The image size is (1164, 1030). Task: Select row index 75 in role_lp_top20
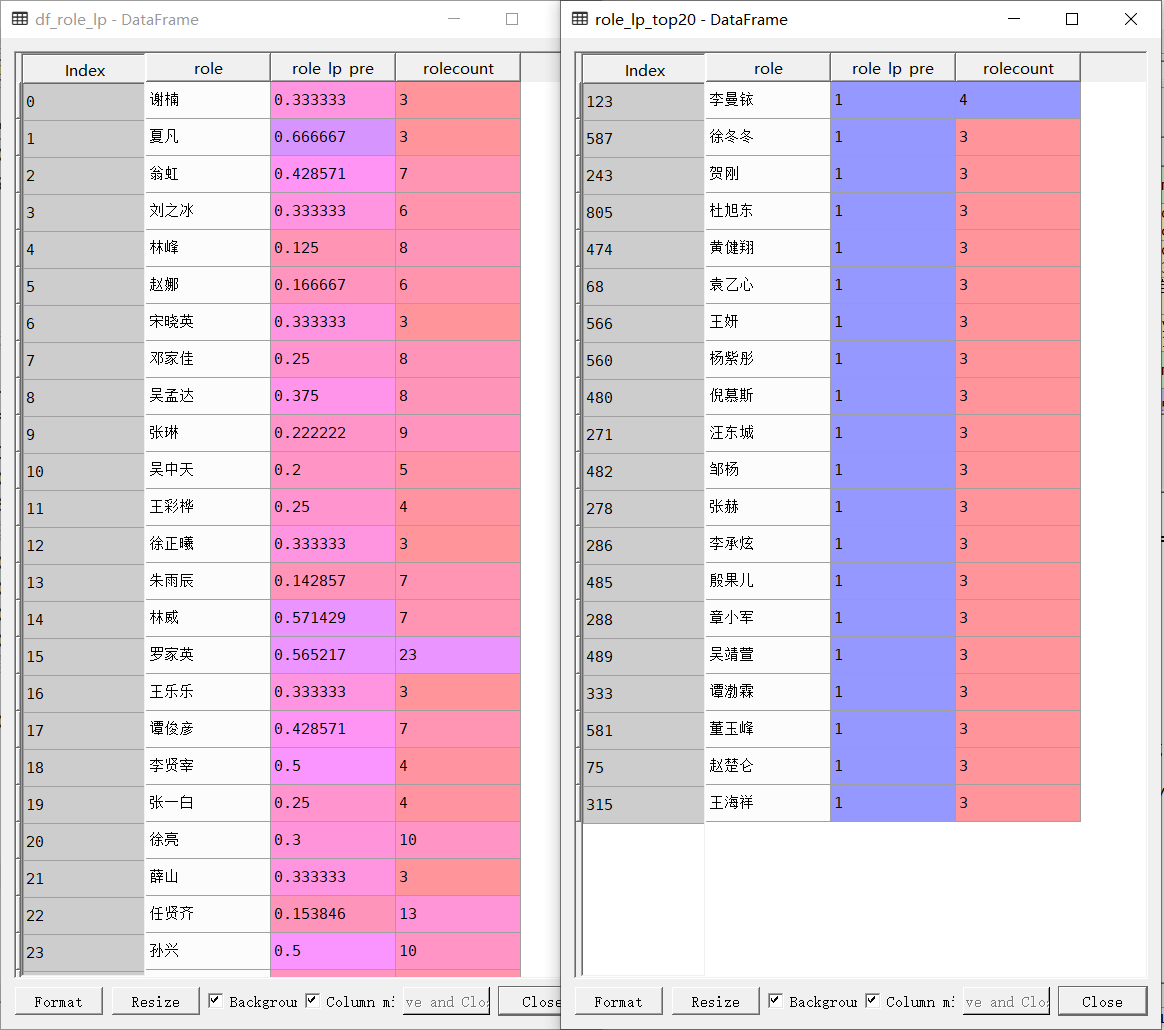[x=644, y=767]
